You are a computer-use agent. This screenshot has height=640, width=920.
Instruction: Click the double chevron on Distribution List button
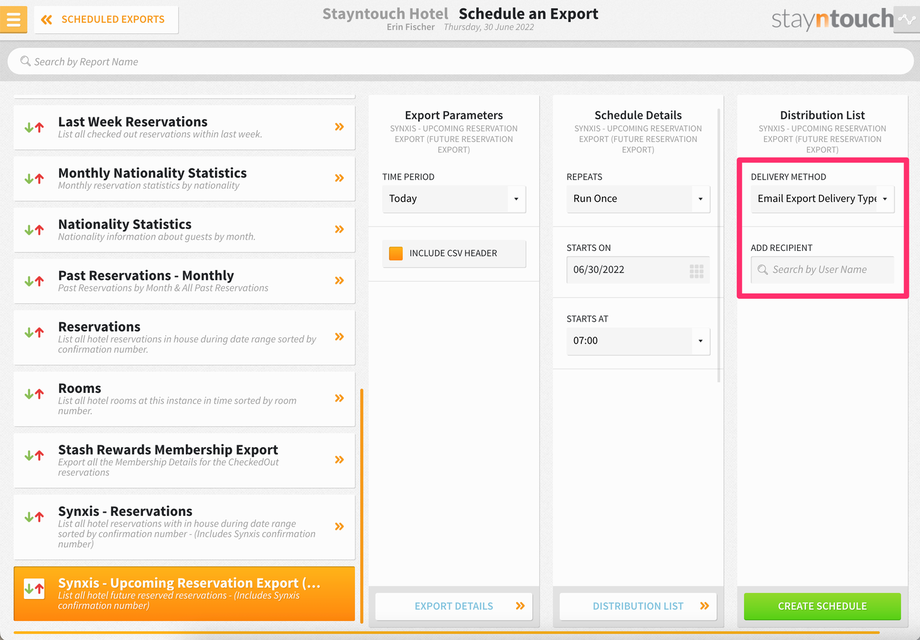coord(704,606)
